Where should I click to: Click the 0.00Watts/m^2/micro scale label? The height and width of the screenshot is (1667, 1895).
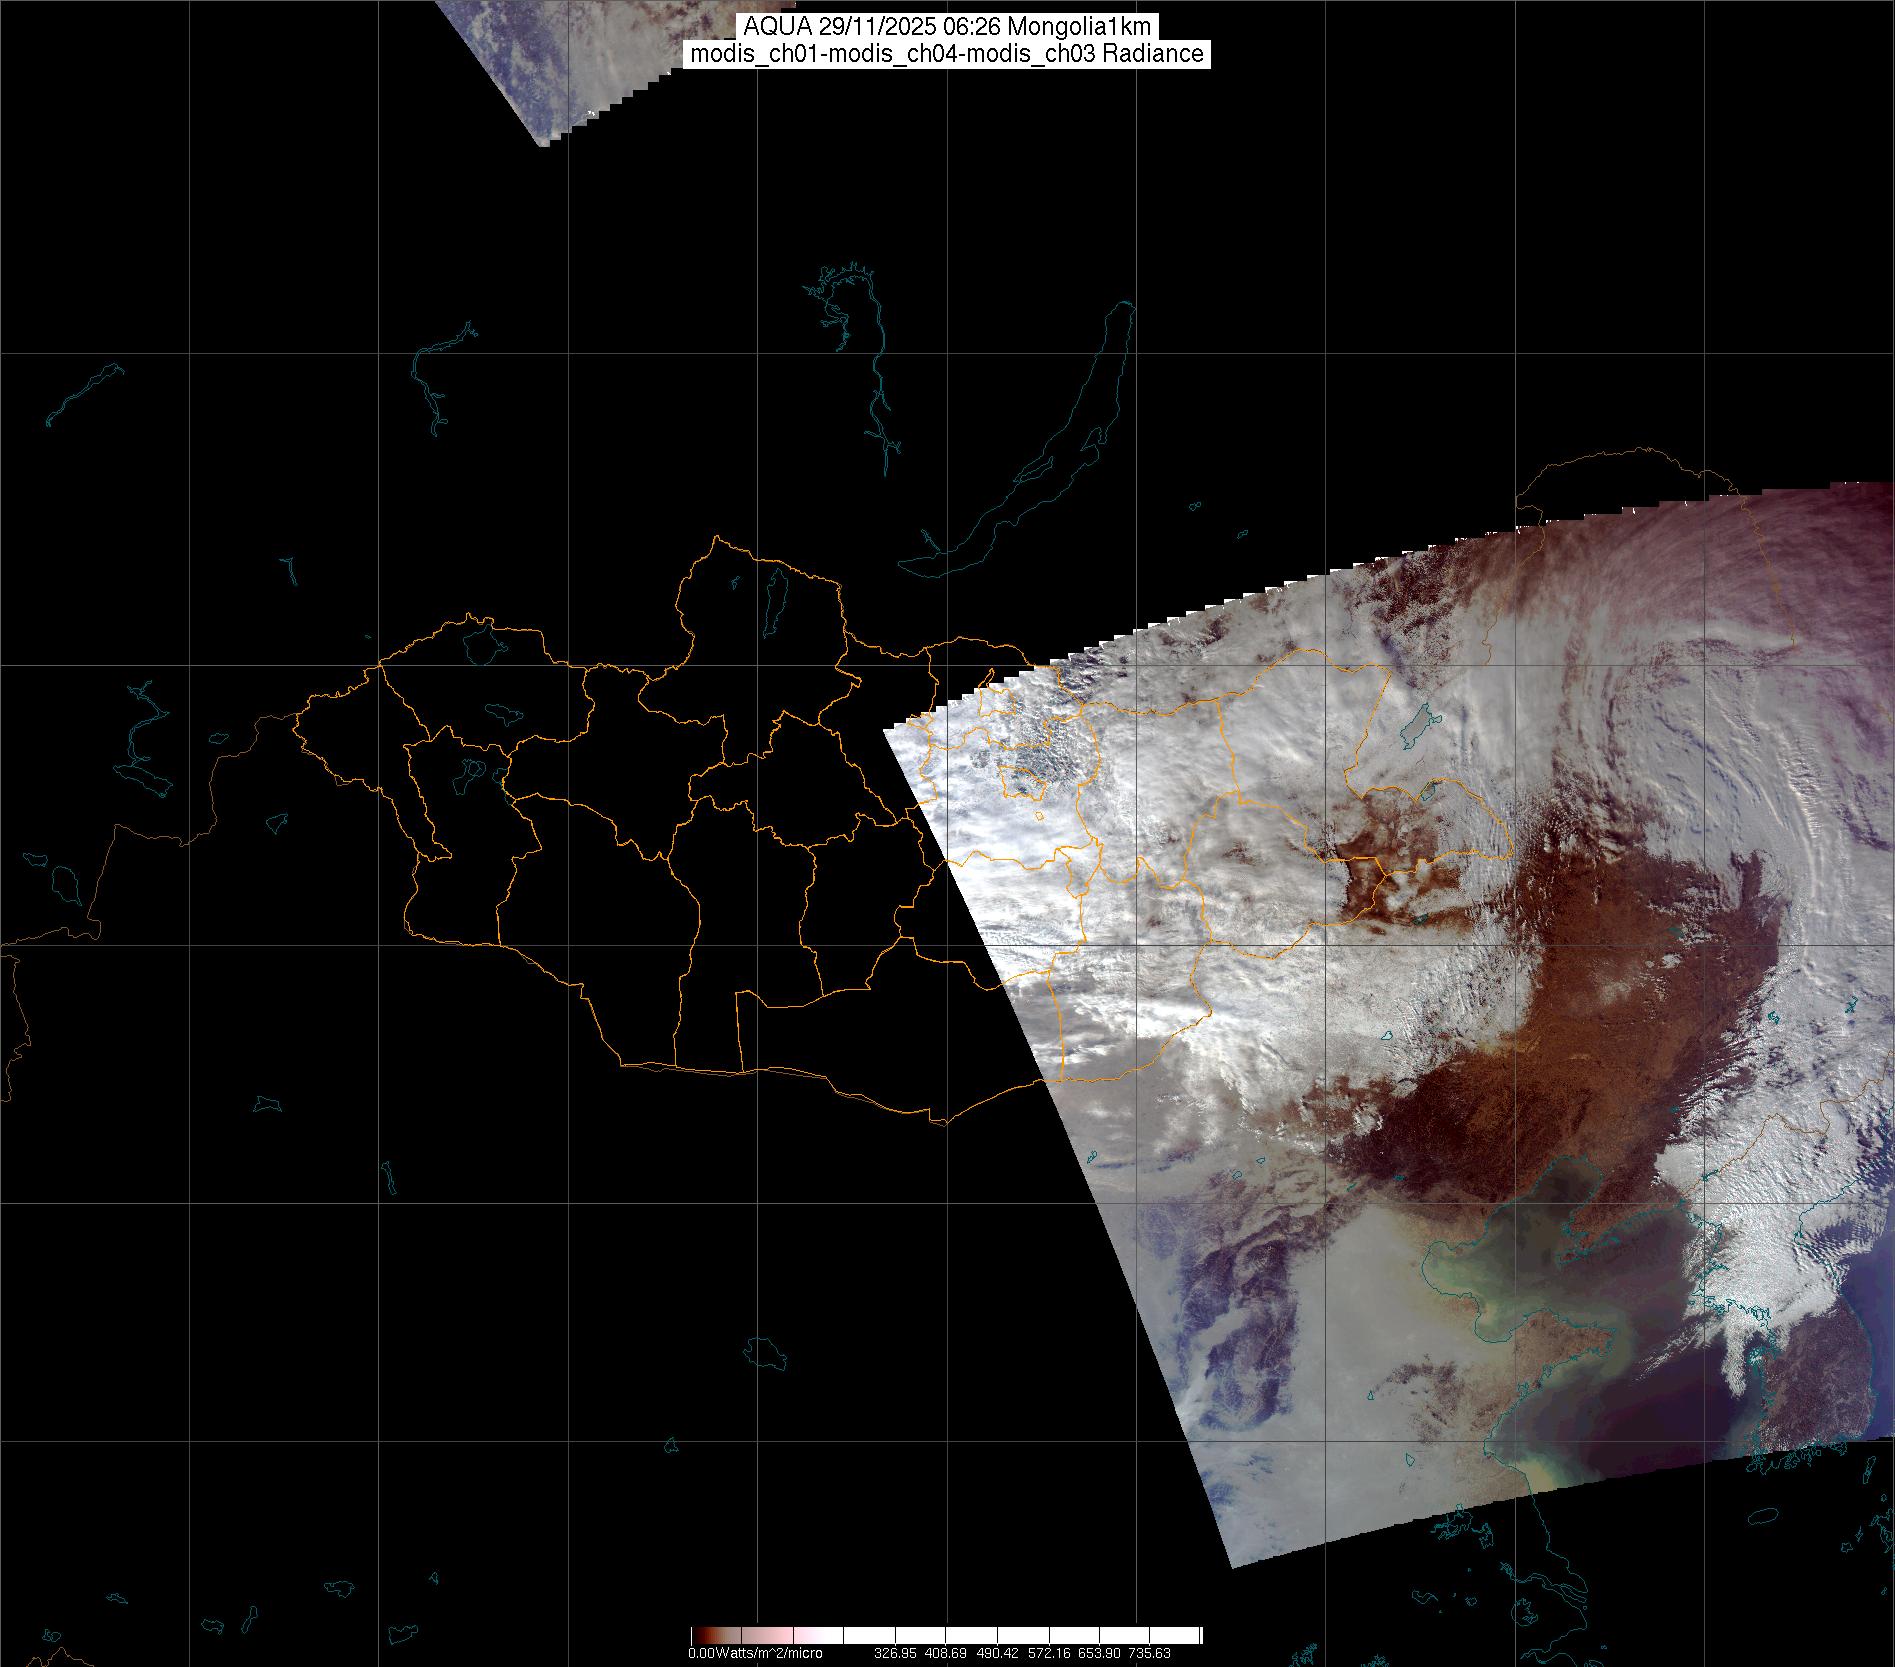(x=755, y=1653)
